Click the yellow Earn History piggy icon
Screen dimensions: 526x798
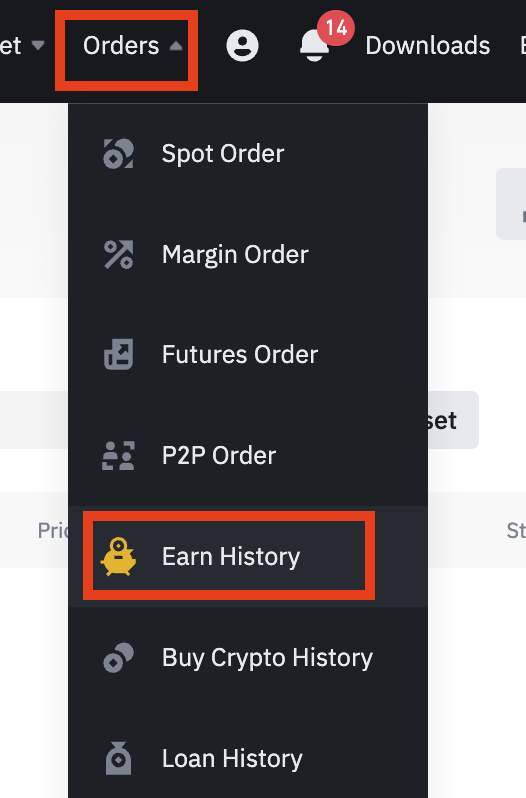click(119, 556)
